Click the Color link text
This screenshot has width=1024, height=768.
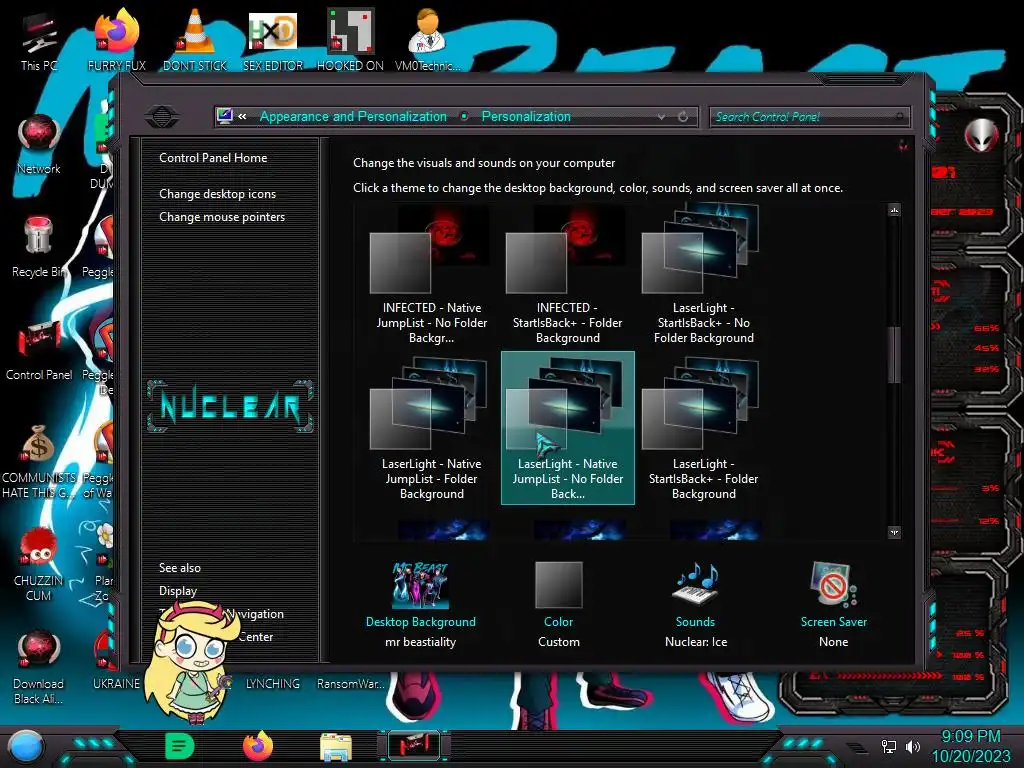pos(558,622)
